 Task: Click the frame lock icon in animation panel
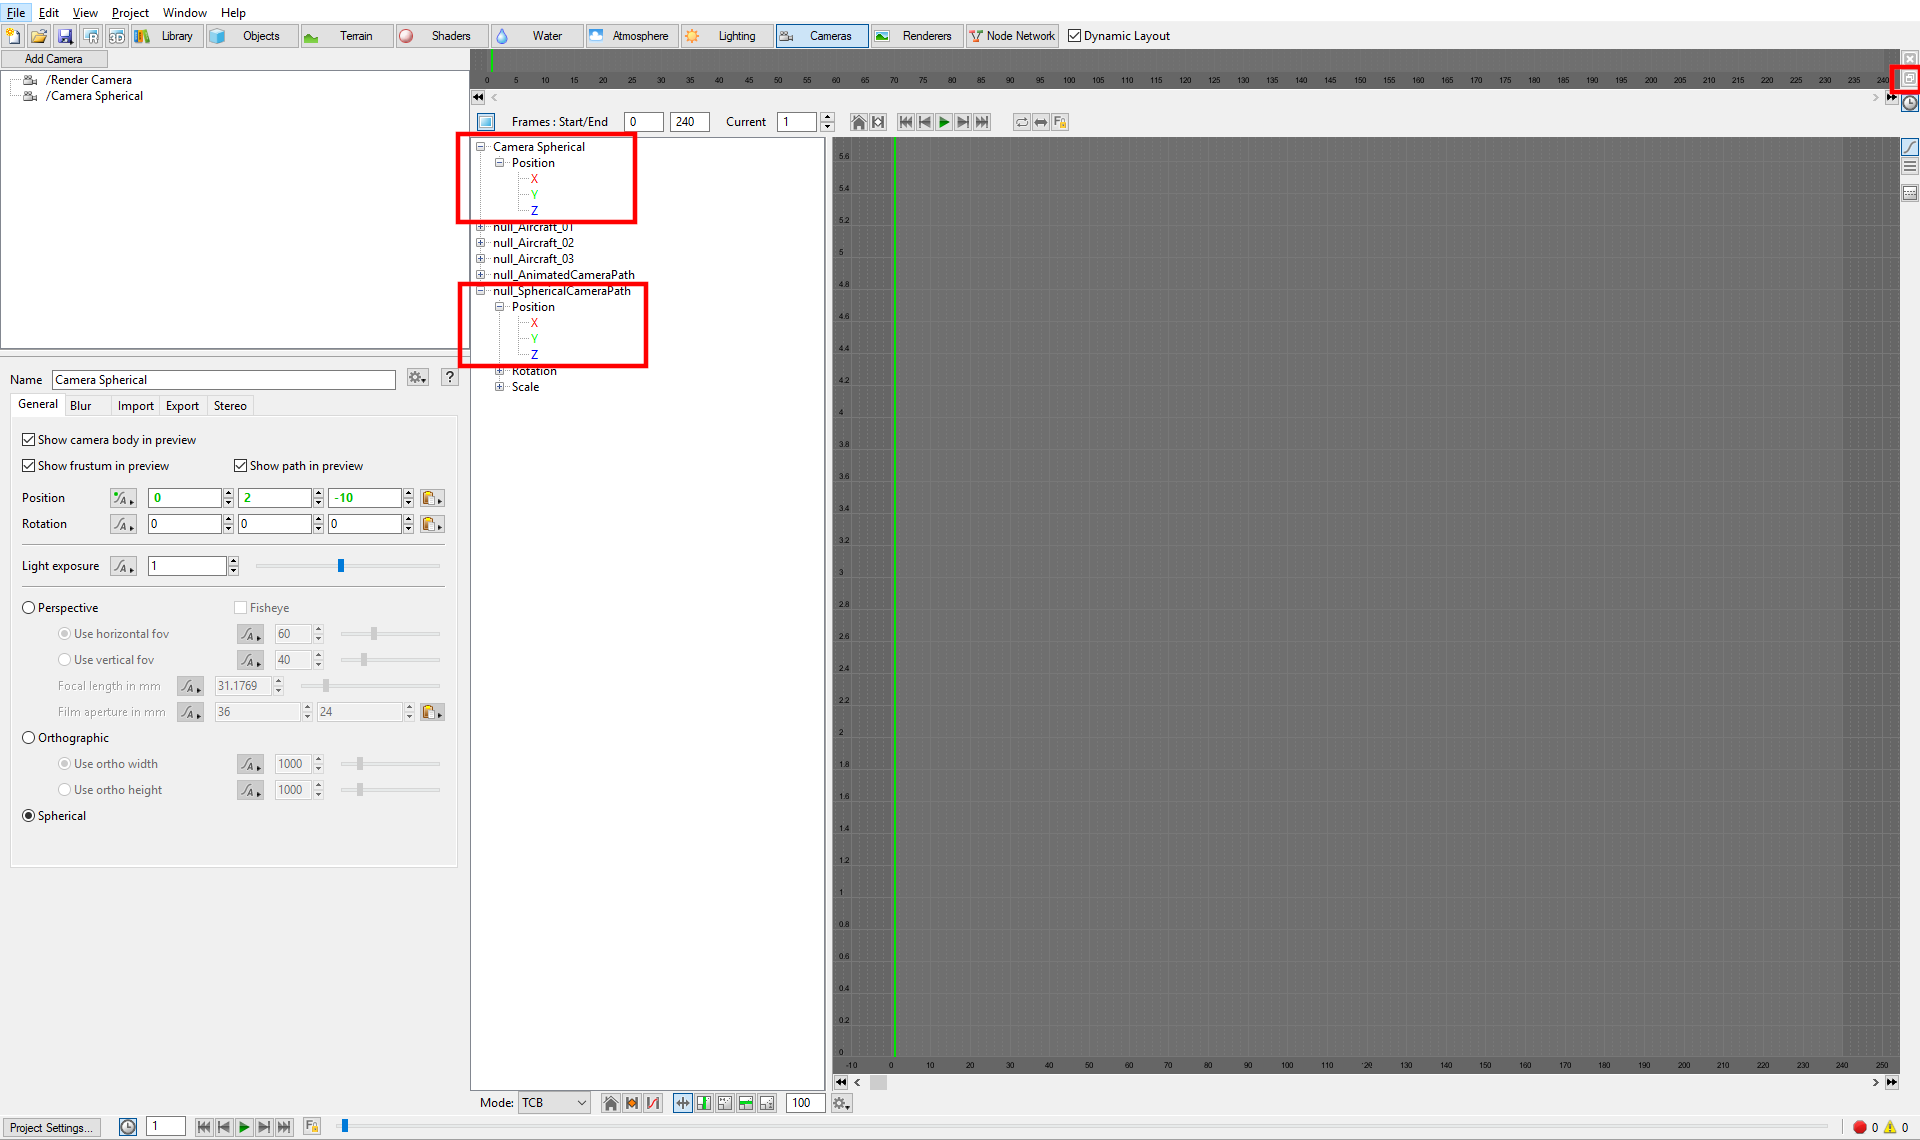[1060, 122]
